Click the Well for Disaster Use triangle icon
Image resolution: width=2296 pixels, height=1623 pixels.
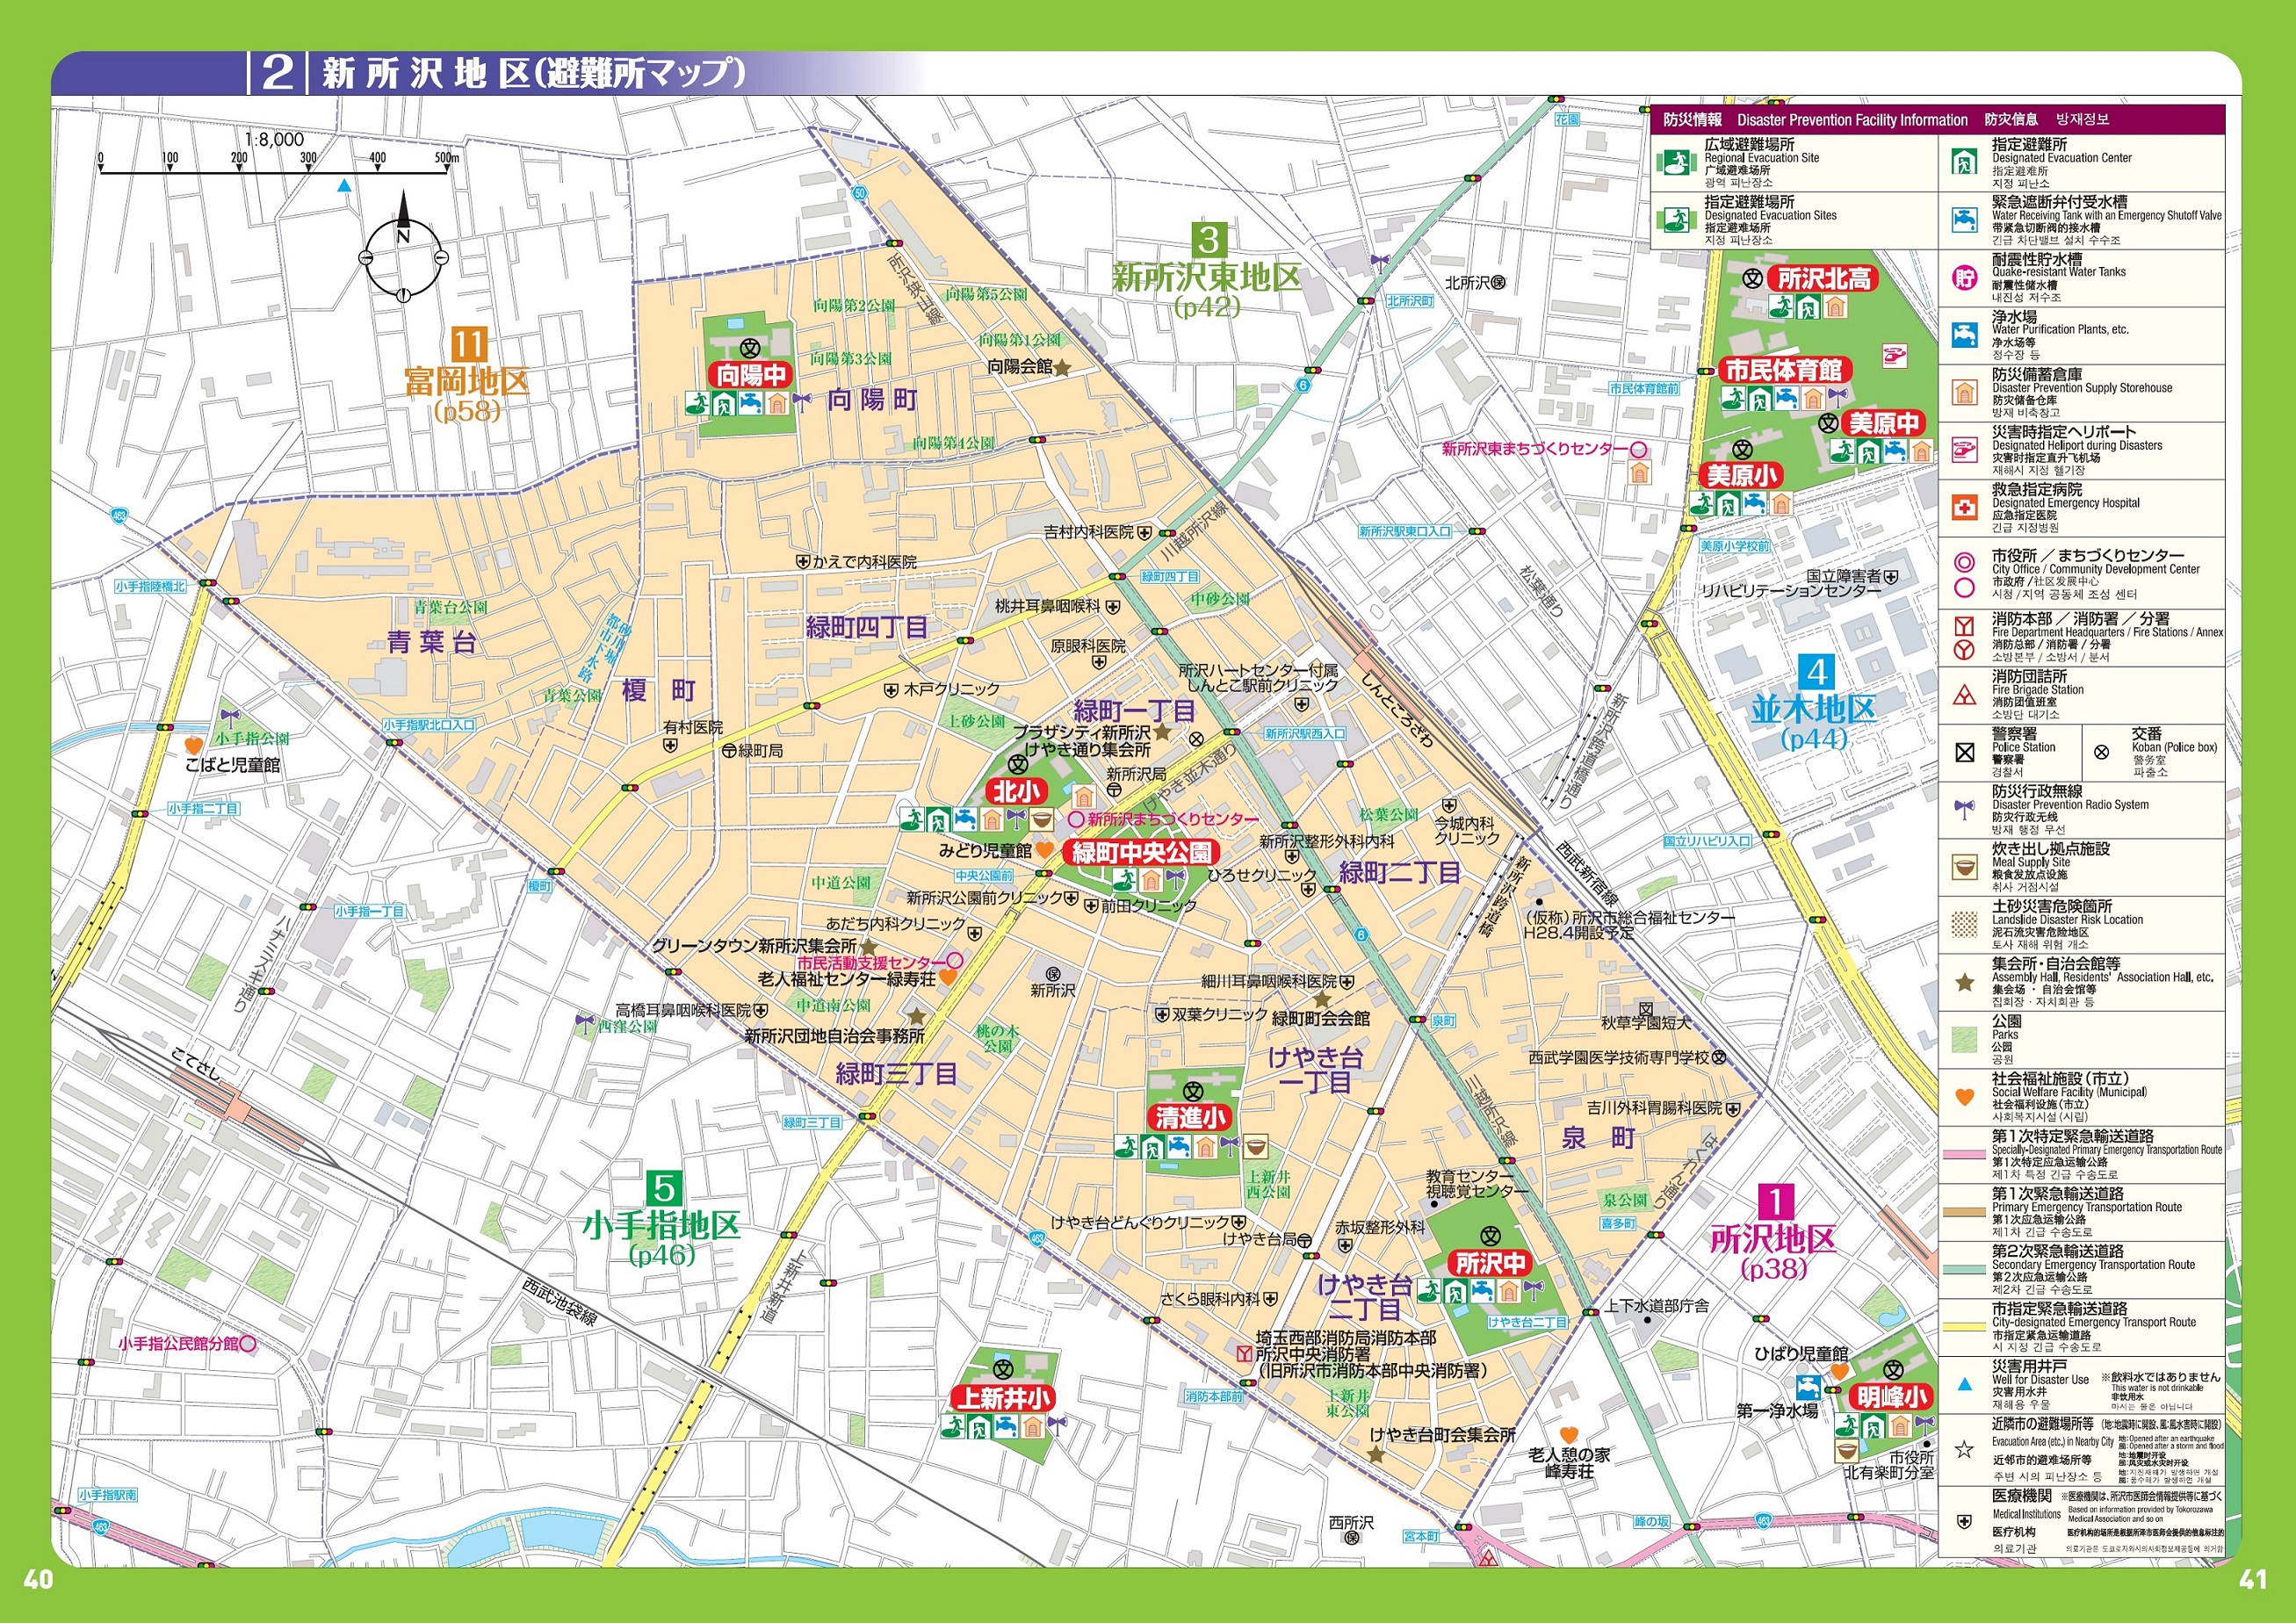1964,1385
